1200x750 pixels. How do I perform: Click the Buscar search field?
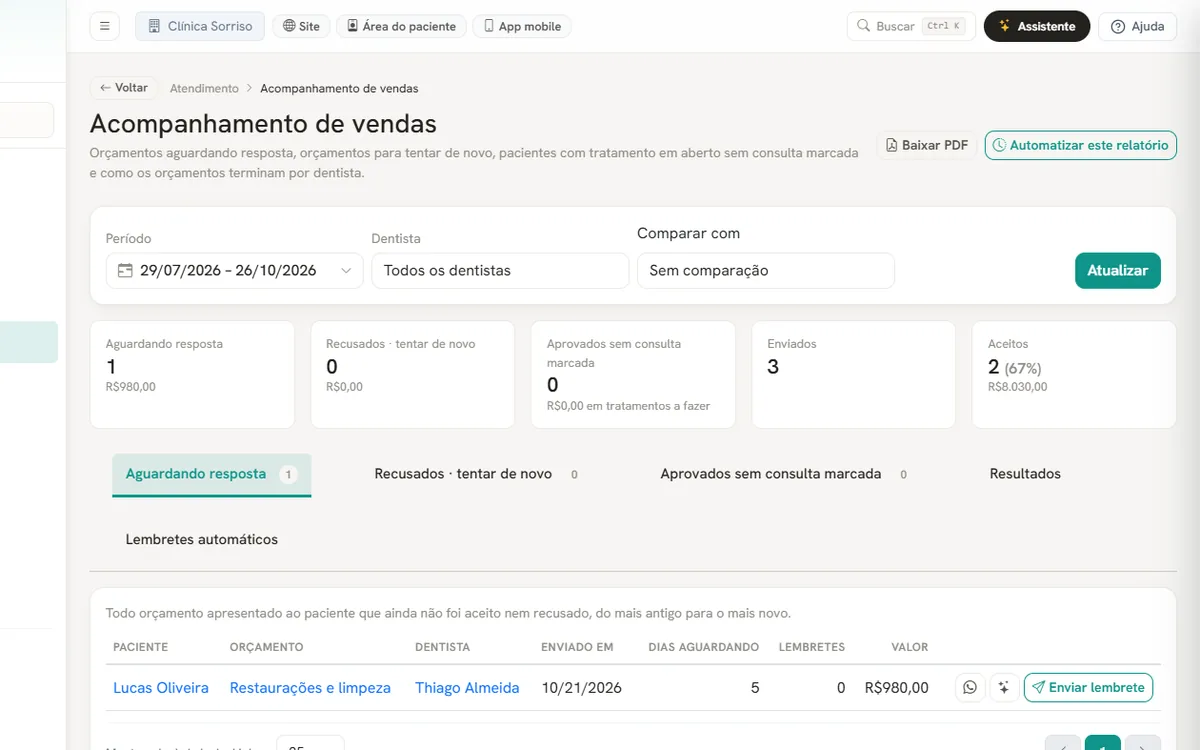tap(911, 26)
